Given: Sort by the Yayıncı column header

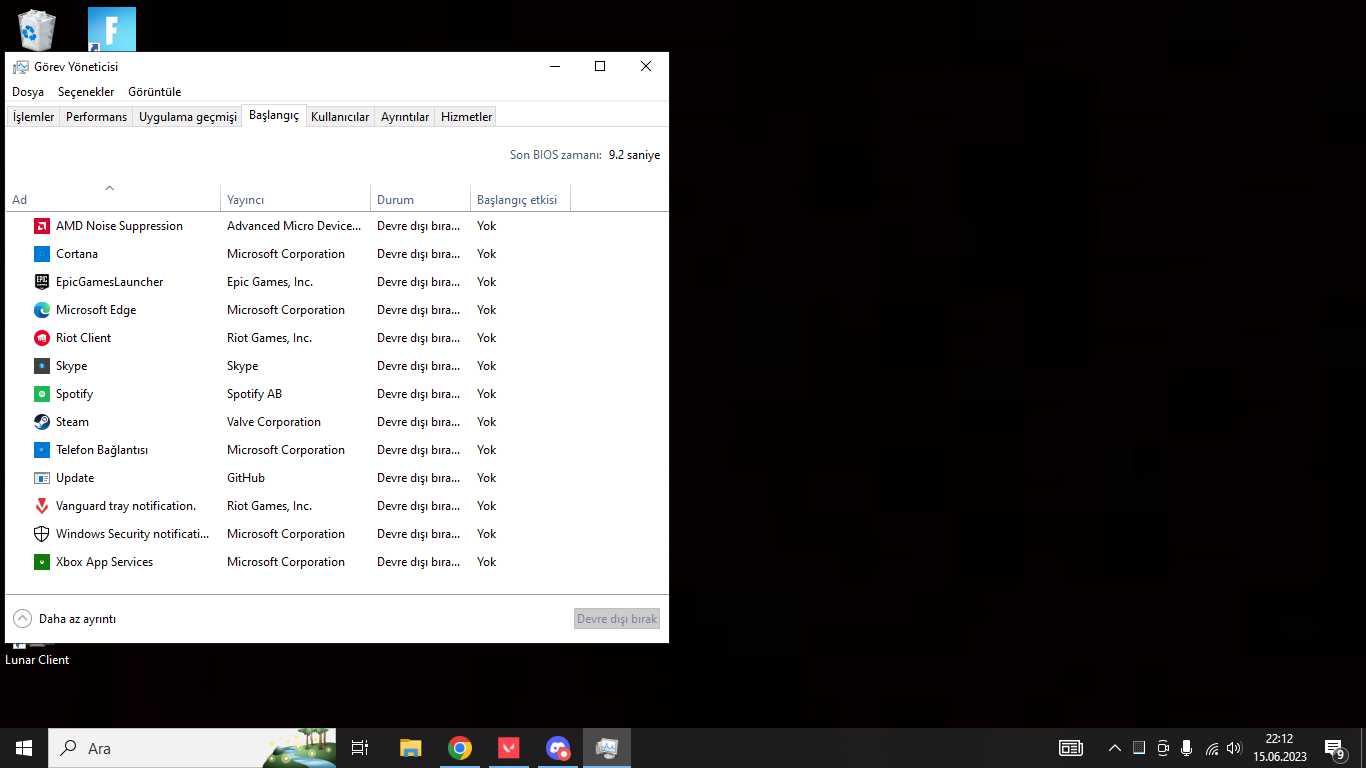Looking at the screenshot, I should click(x=296, y=198).
